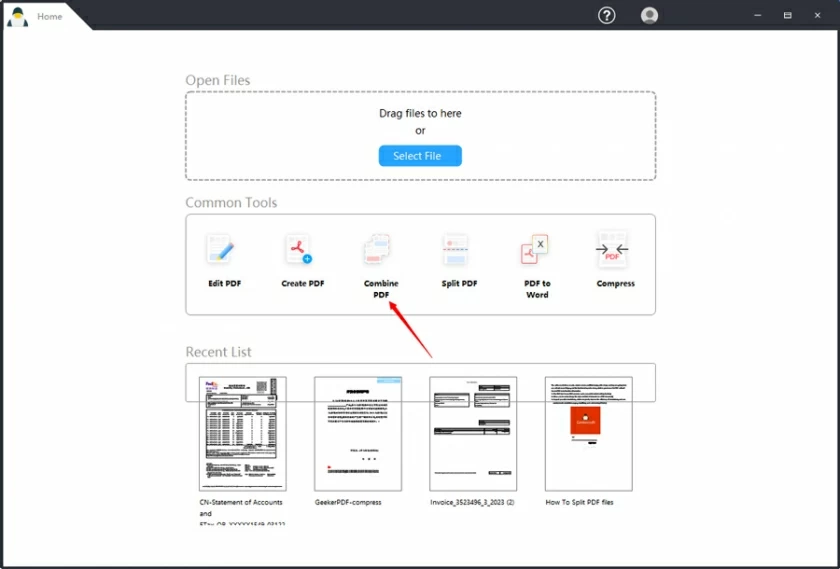Click the "Create PDF" label
The image size is (840, 569).
tap(303, 283)
